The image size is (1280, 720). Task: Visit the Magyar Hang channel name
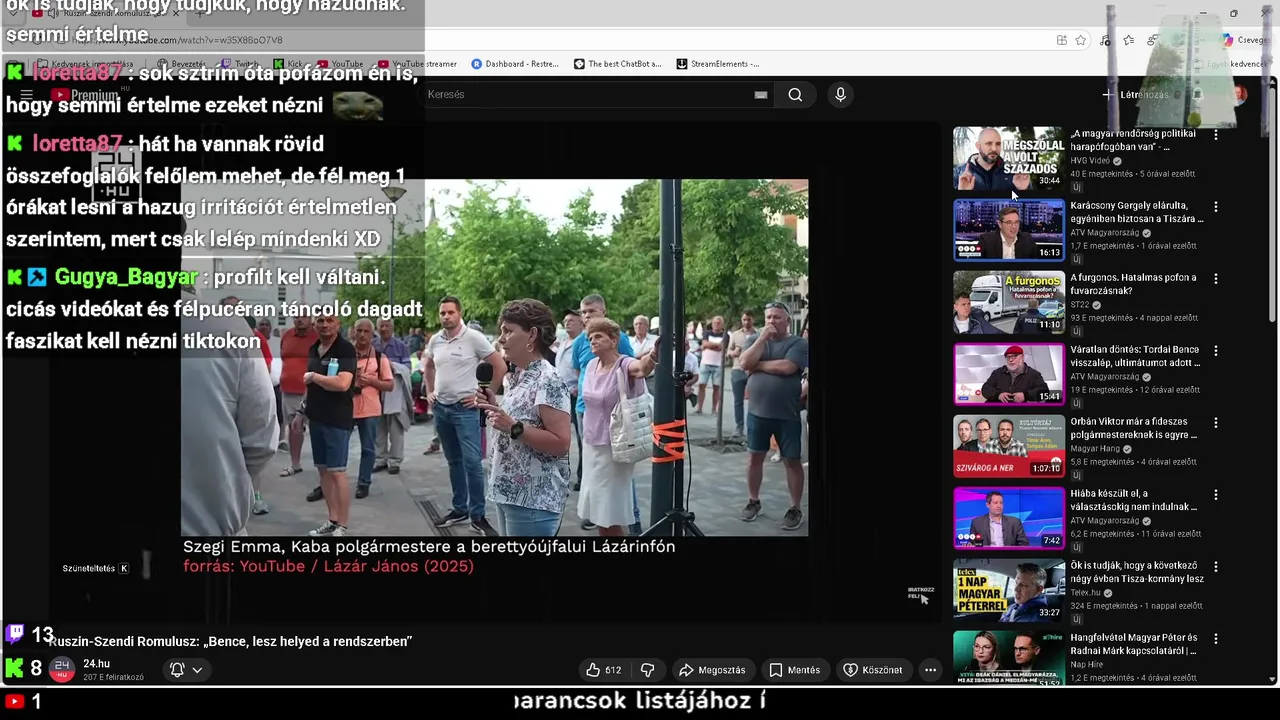click(1095, 449)
